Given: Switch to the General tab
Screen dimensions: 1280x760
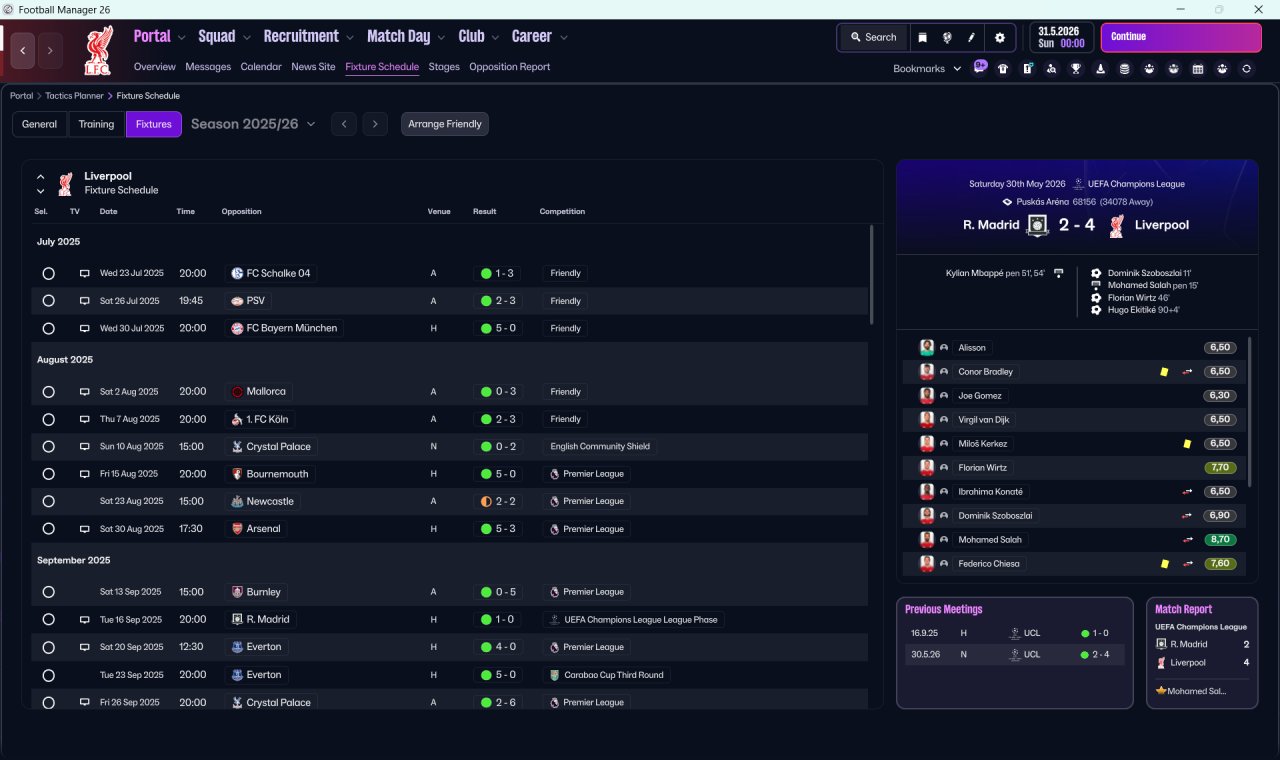Looking at the screenshot, I should 40,124.
